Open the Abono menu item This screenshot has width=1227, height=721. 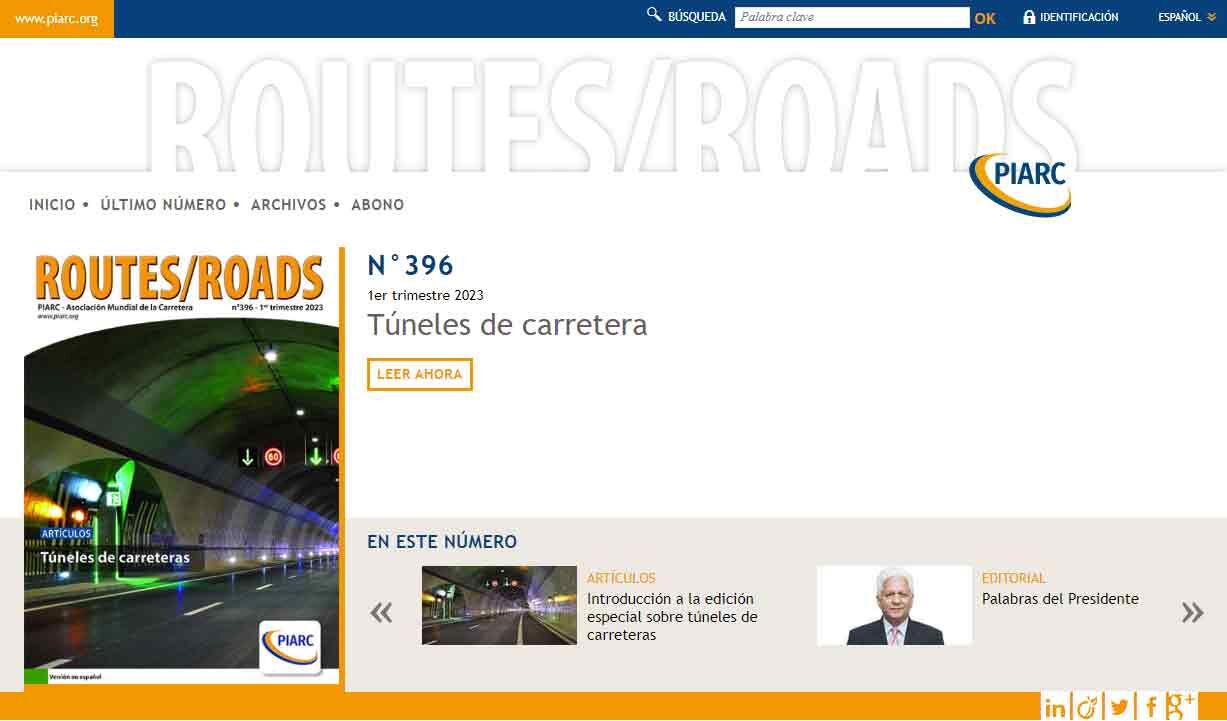click(x=378, y=205)
